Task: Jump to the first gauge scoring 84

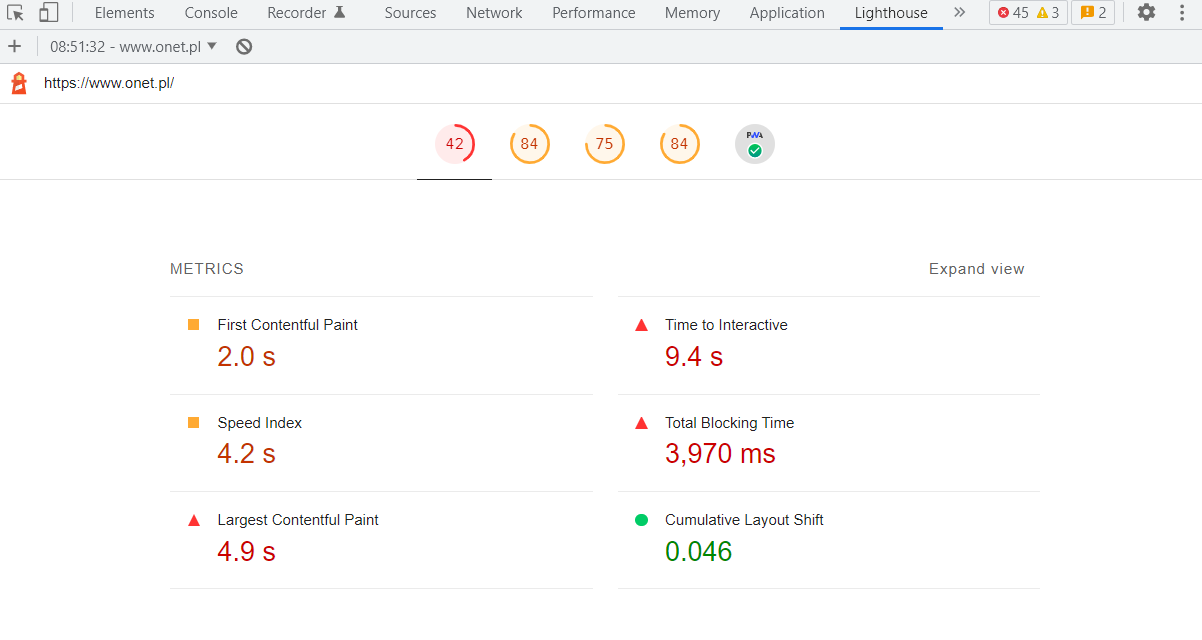Action: (x=529, y=144)
